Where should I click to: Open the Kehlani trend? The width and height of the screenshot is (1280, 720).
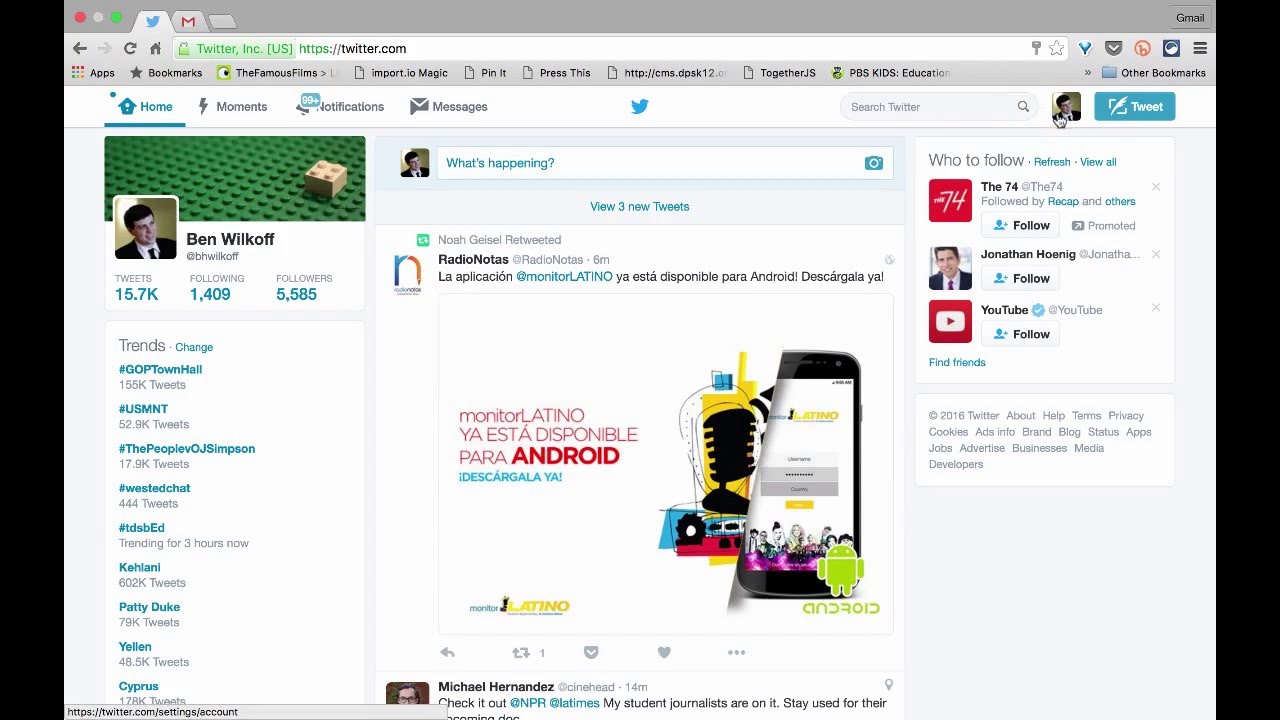139,567
